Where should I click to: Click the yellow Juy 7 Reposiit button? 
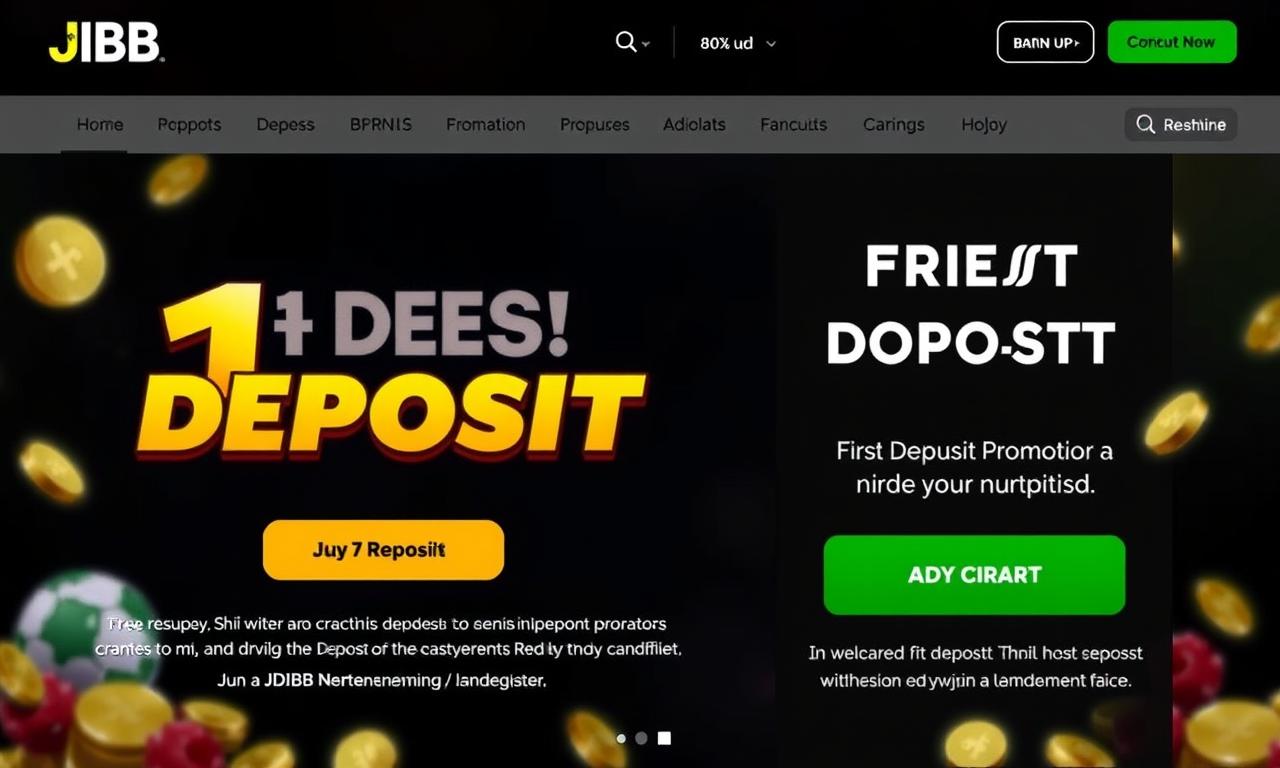coord(383,550)
